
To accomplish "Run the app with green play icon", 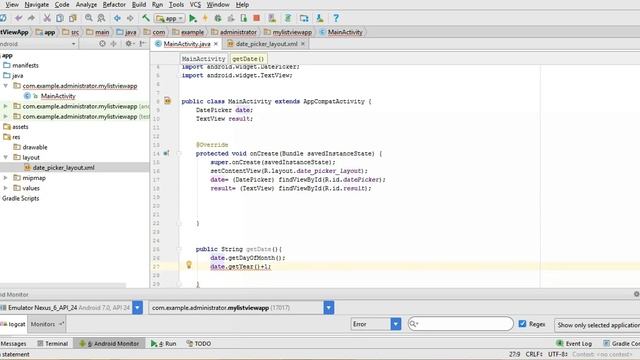I will 193,18.
